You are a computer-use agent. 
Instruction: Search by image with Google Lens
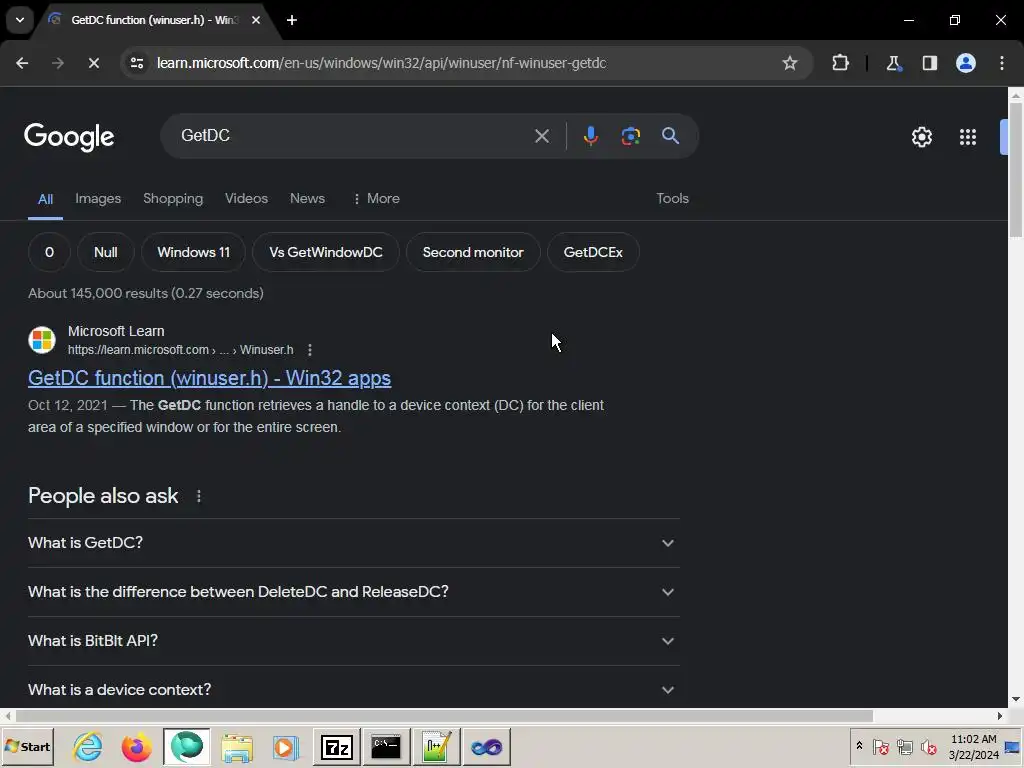[630, 136]
